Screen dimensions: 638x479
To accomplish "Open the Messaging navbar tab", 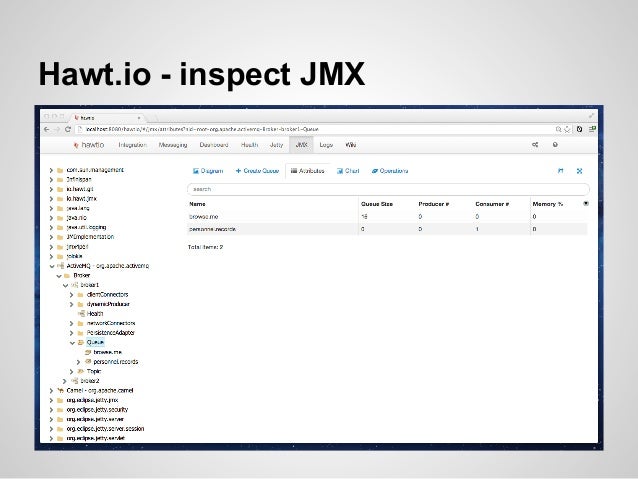I will 173,145.
